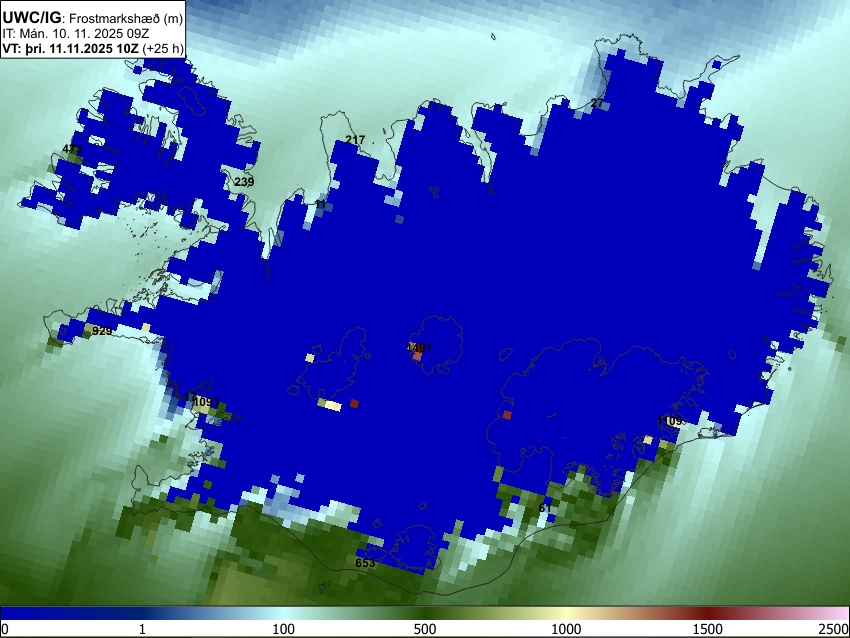The width and height of the screenshot is (850, 638).
Task: Click the dark red section of the color scale
Action: click(x=707, y=614)
